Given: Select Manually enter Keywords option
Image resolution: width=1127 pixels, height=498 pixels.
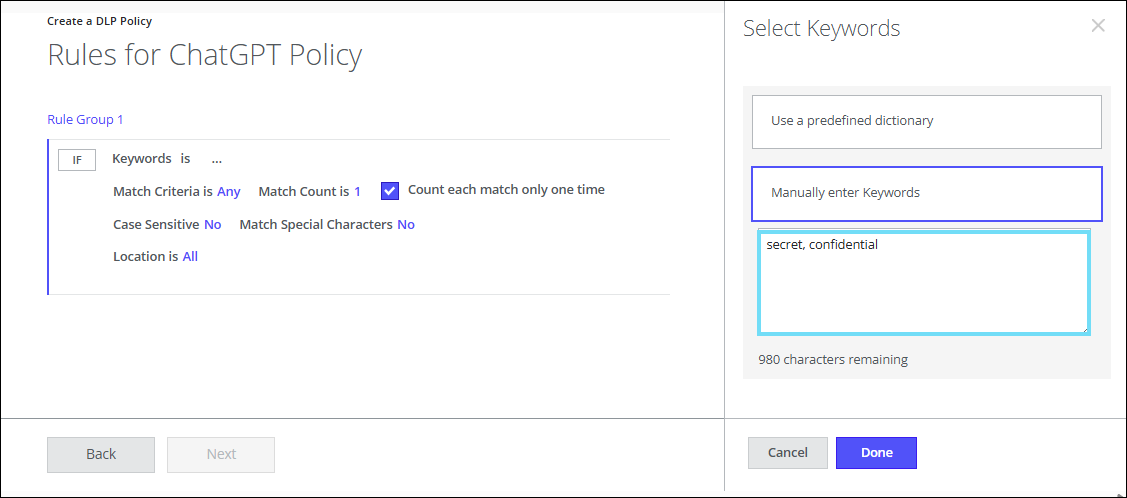Looking at the screenshot, I should [x=926, y=193].
